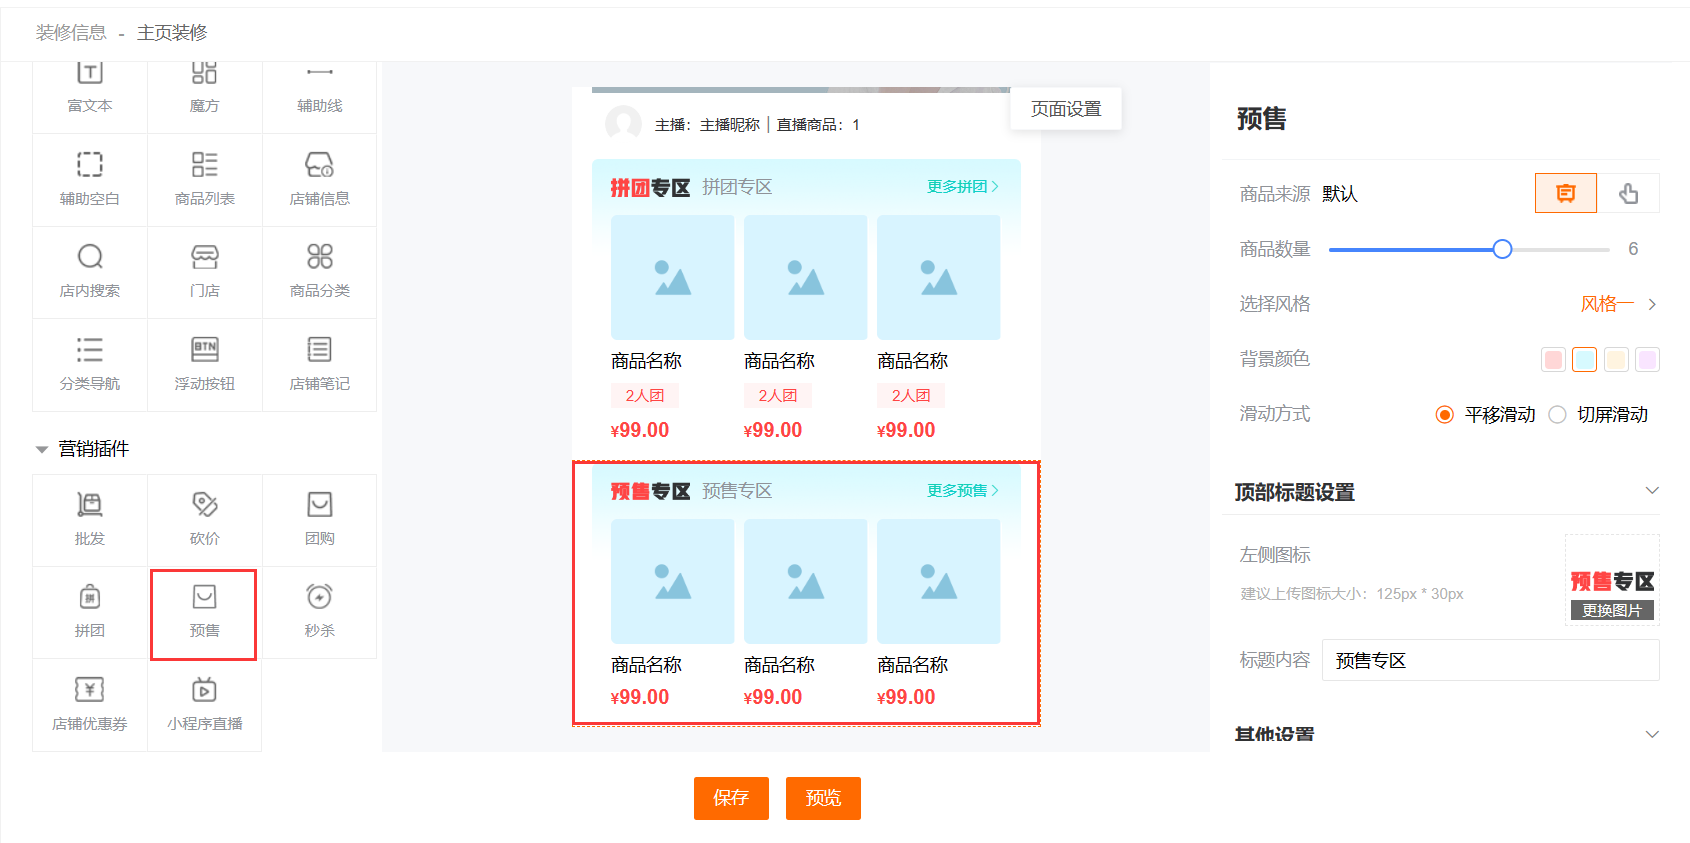This screenshot has width=1690, height=843.
Task: Insert the 拼团 group-buy plugin
Action: (x=90, y=612)
